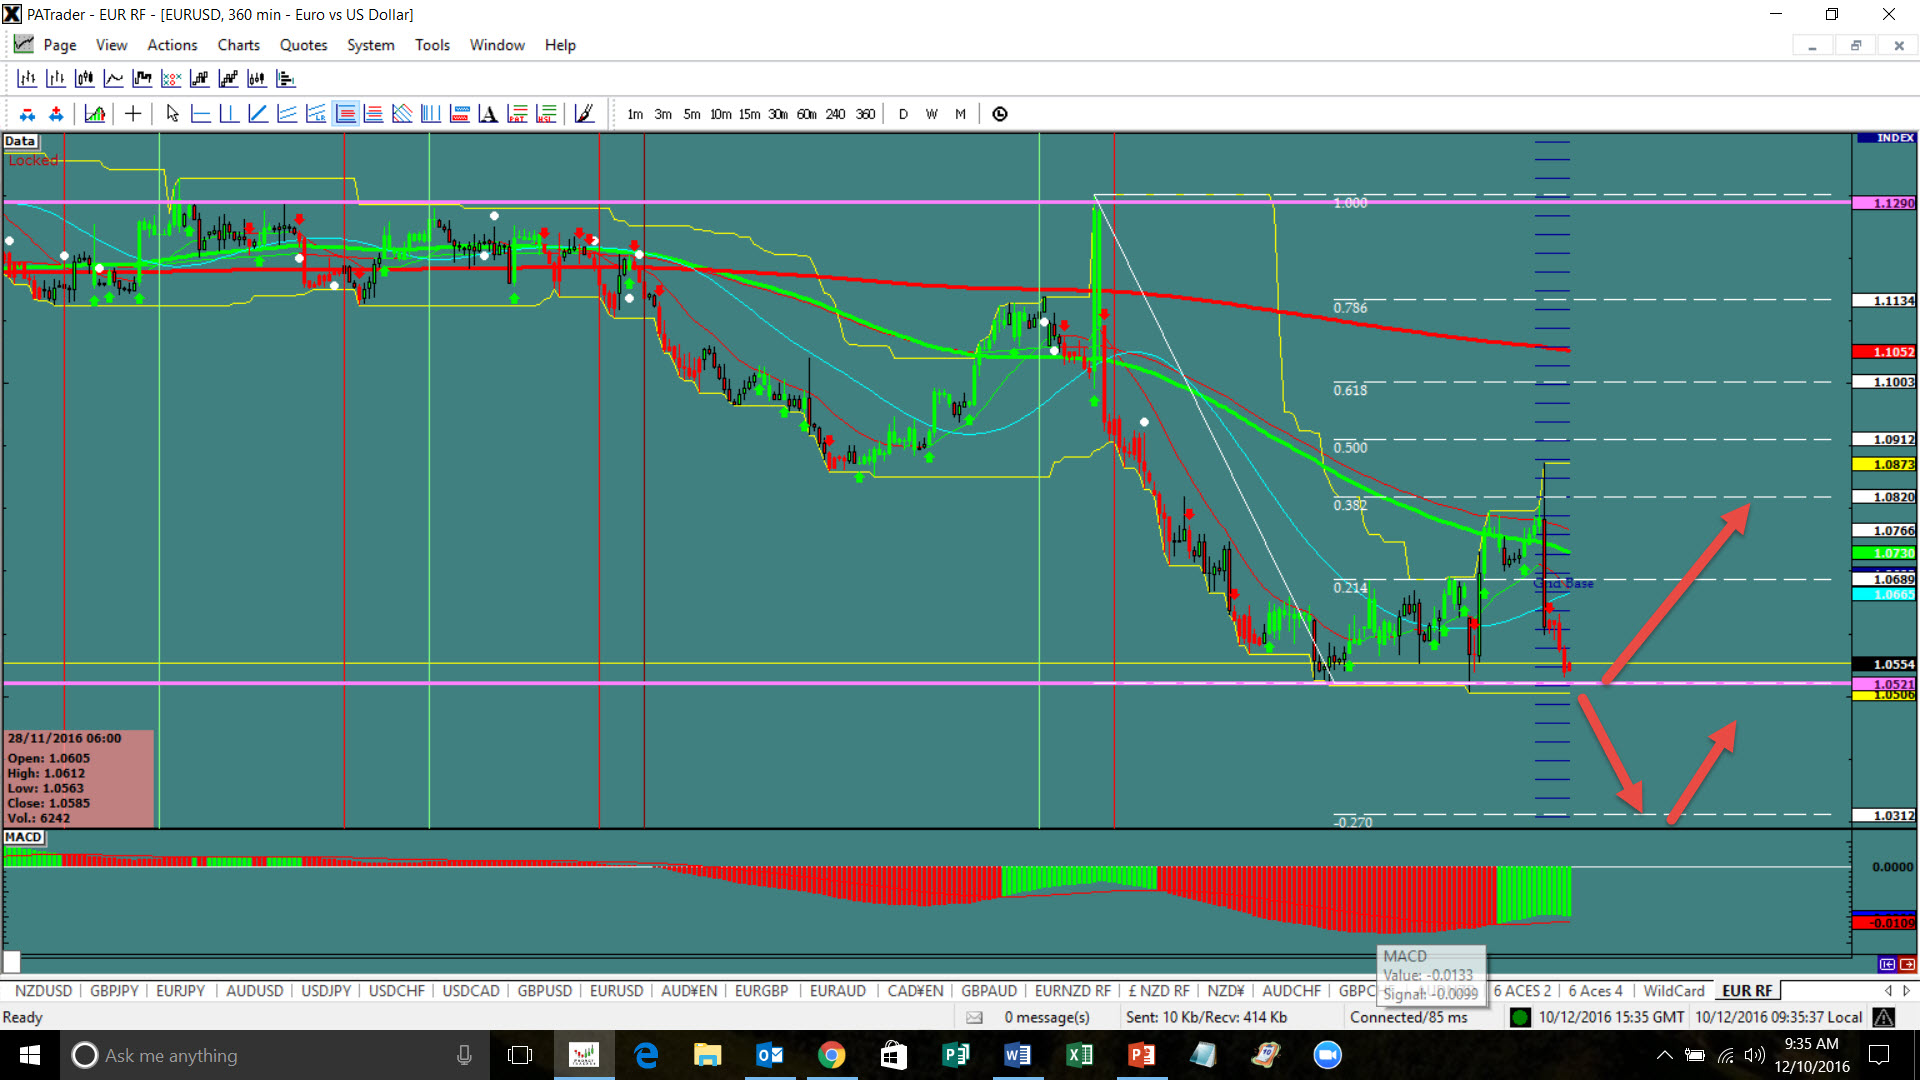1920x1080 pixels.
Task: Set chart timeframe to 1m
Action: [x=635, y=114]
